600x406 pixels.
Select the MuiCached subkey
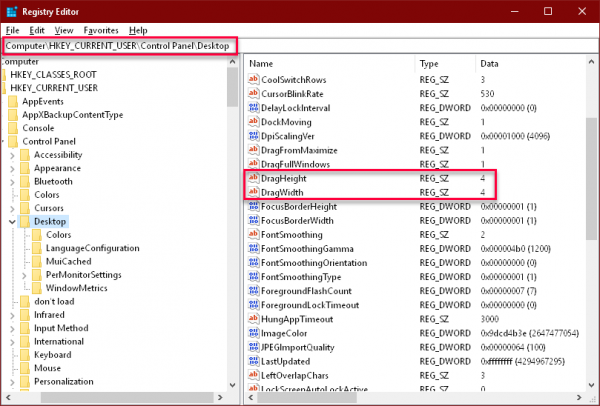68,262
